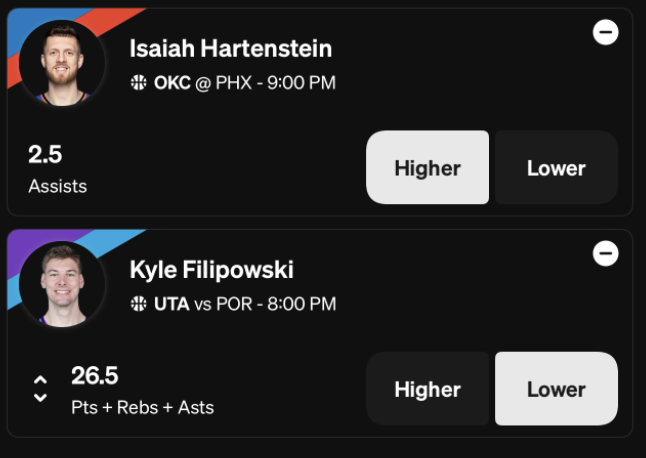Click the Pts + Rebs + Asts label
Viewport: 646px width, 458px height.
pyautogui.click(x=143, y=408)
